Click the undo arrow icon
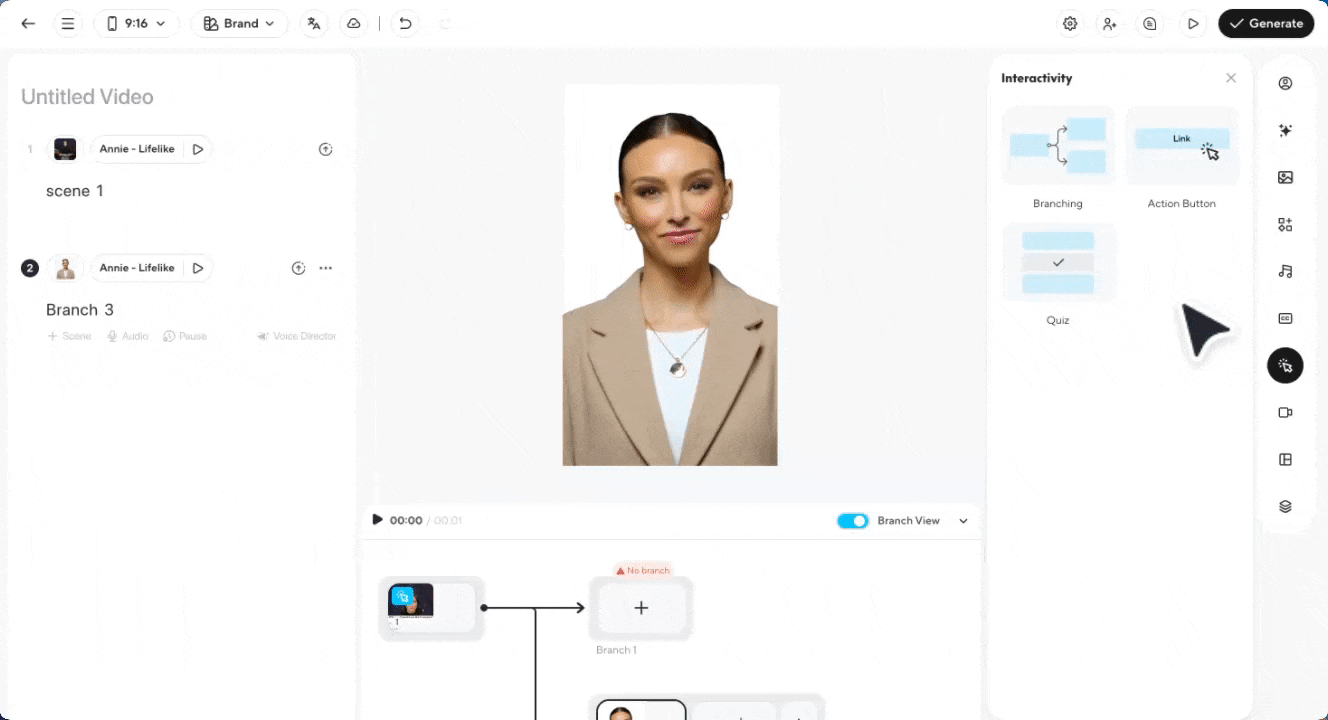The image size is (1328, 720). pyautogui.click(x=405, y=23)
